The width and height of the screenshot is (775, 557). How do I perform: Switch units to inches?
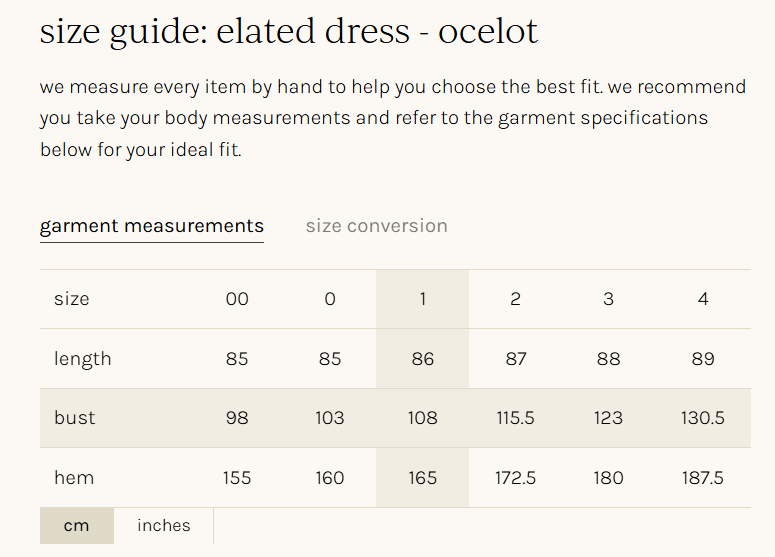point(164,526)
